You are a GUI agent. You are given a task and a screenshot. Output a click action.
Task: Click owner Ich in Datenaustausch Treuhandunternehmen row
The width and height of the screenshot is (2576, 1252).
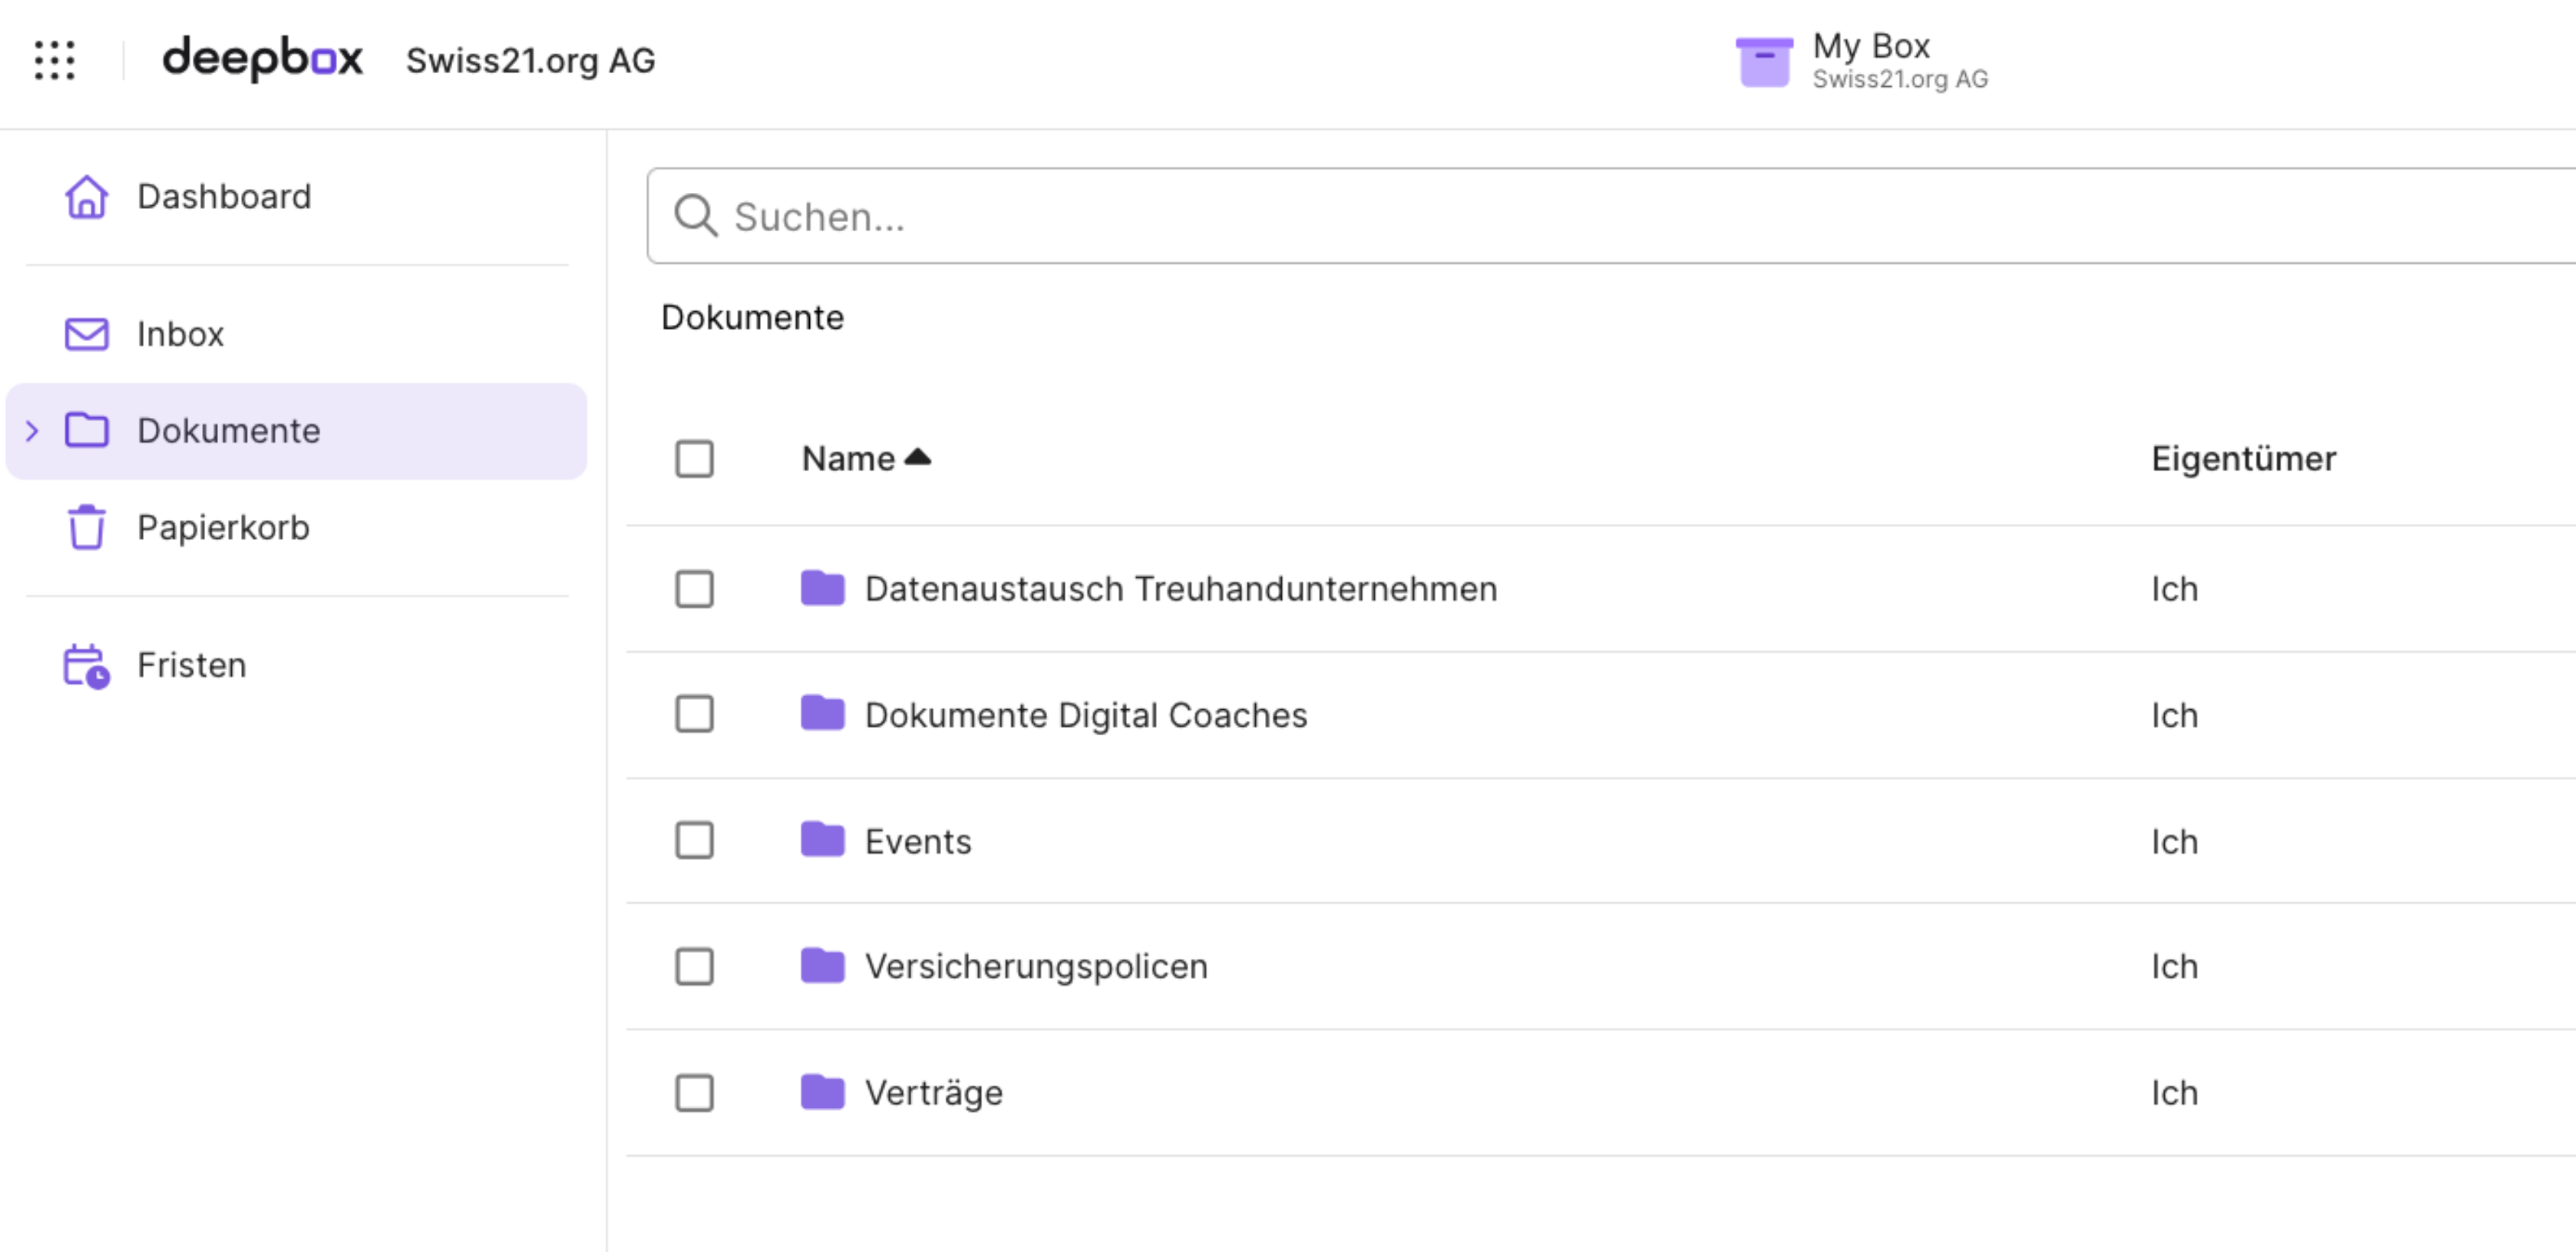coord(2174,589)
